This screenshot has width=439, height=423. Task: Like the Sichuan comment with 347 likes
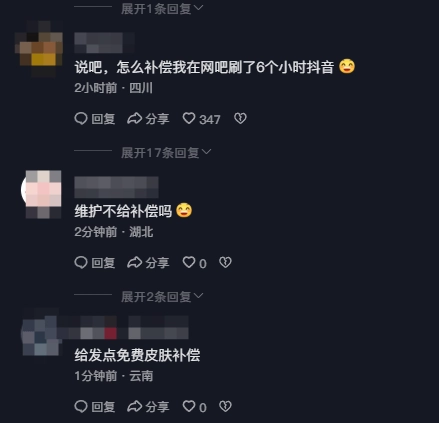pyautogui.click(x=189, y=118)
